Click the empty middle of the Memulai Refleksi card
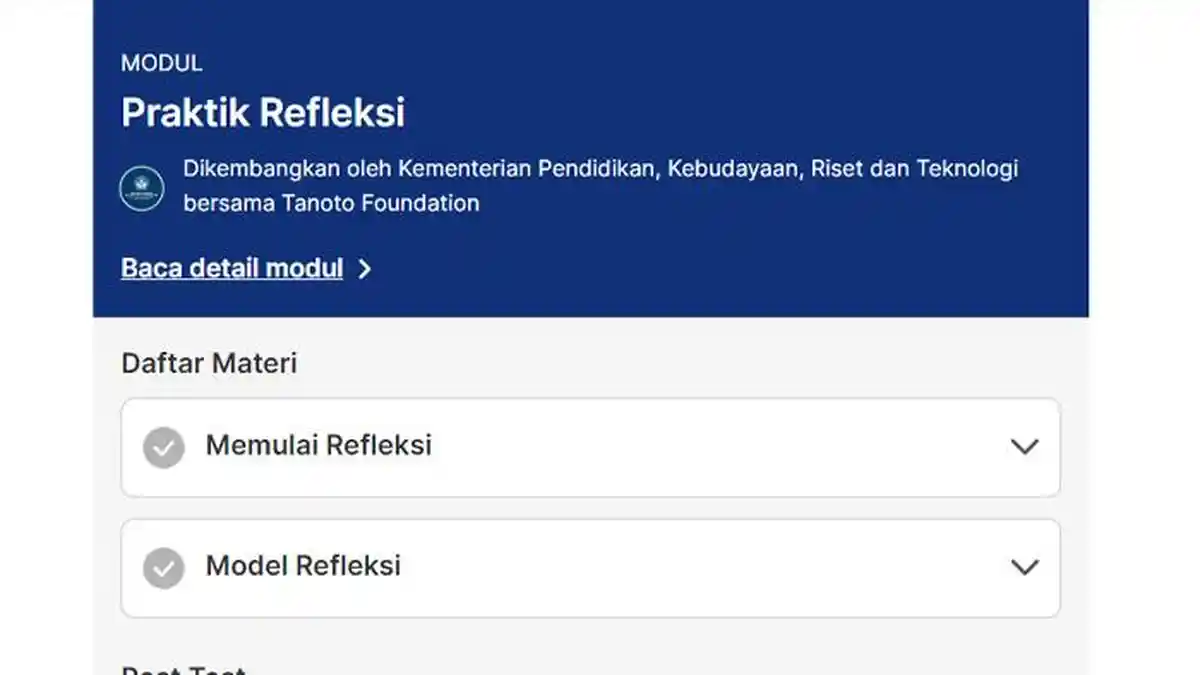The width and height of the screenshot is (1200, 675). (700, 447)
